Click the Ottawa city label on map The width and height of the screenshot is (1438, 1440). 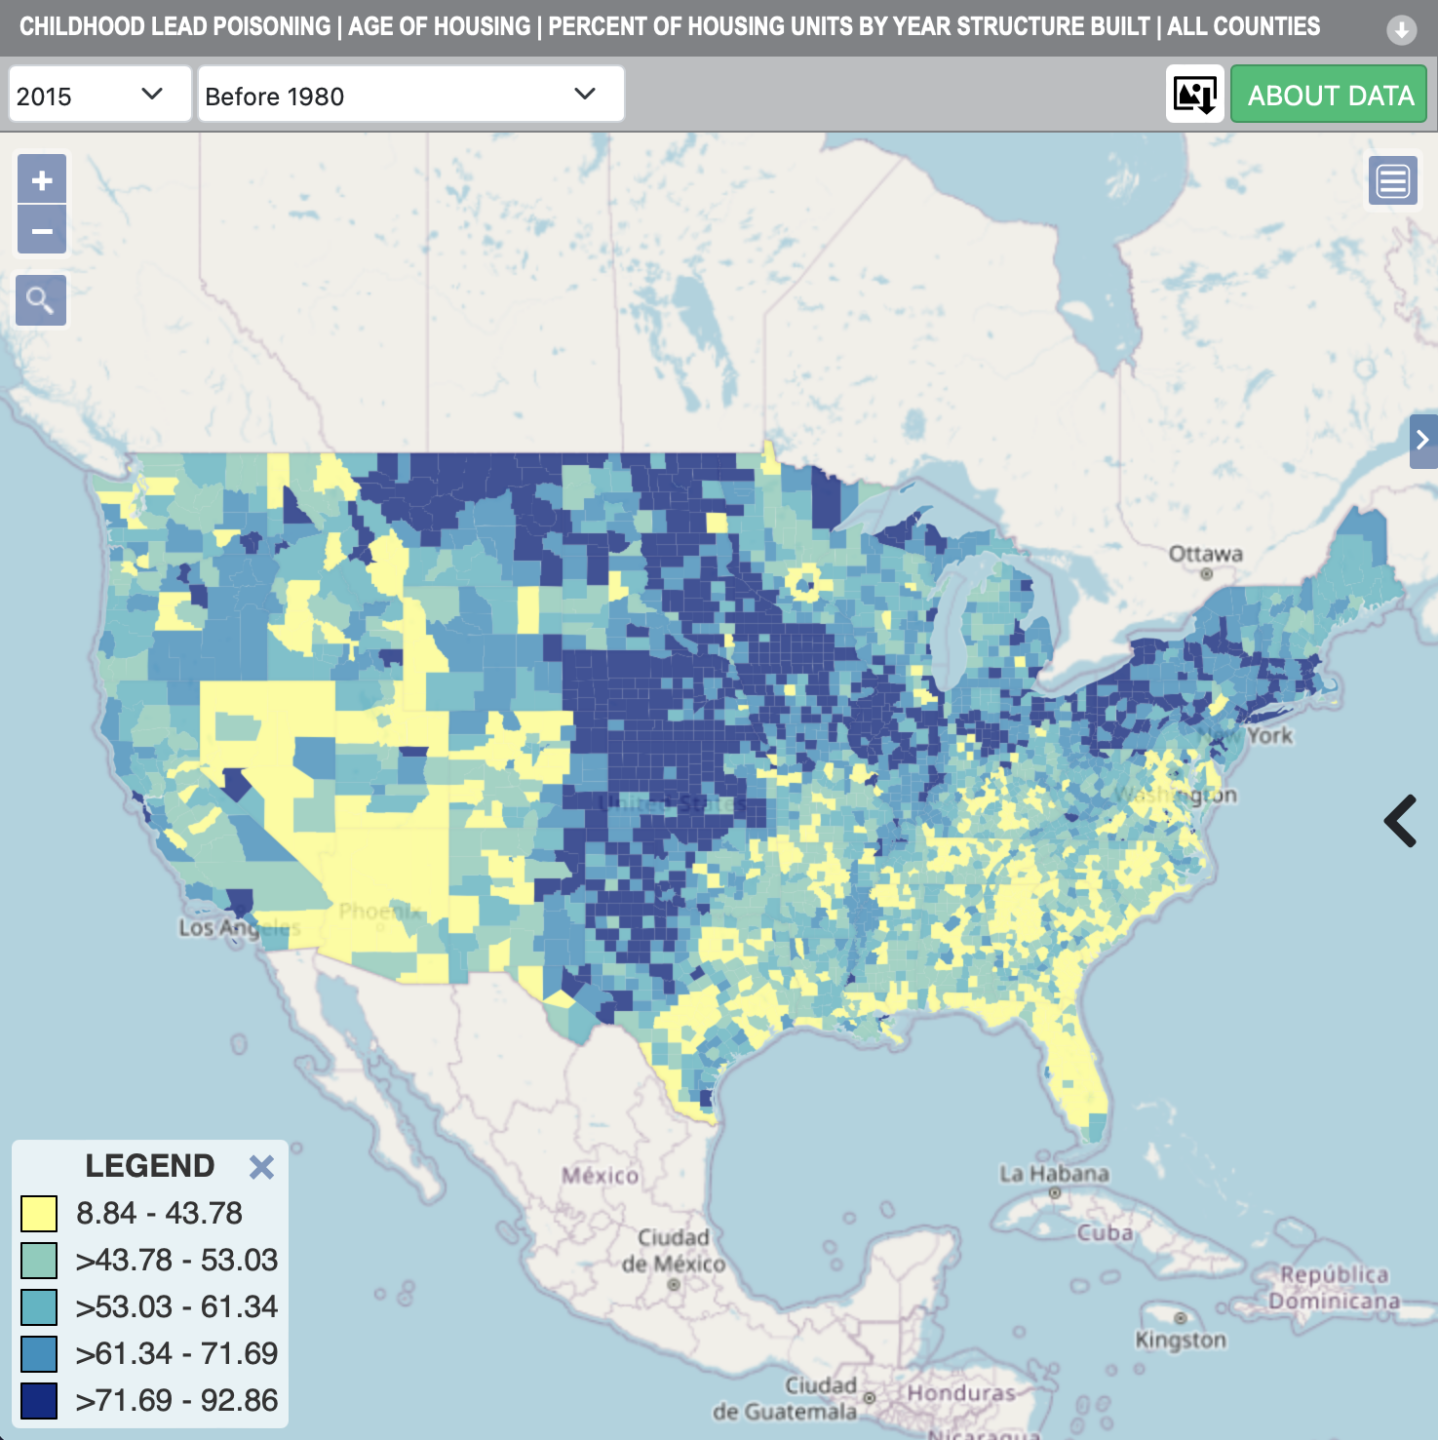click(1205, 554)
